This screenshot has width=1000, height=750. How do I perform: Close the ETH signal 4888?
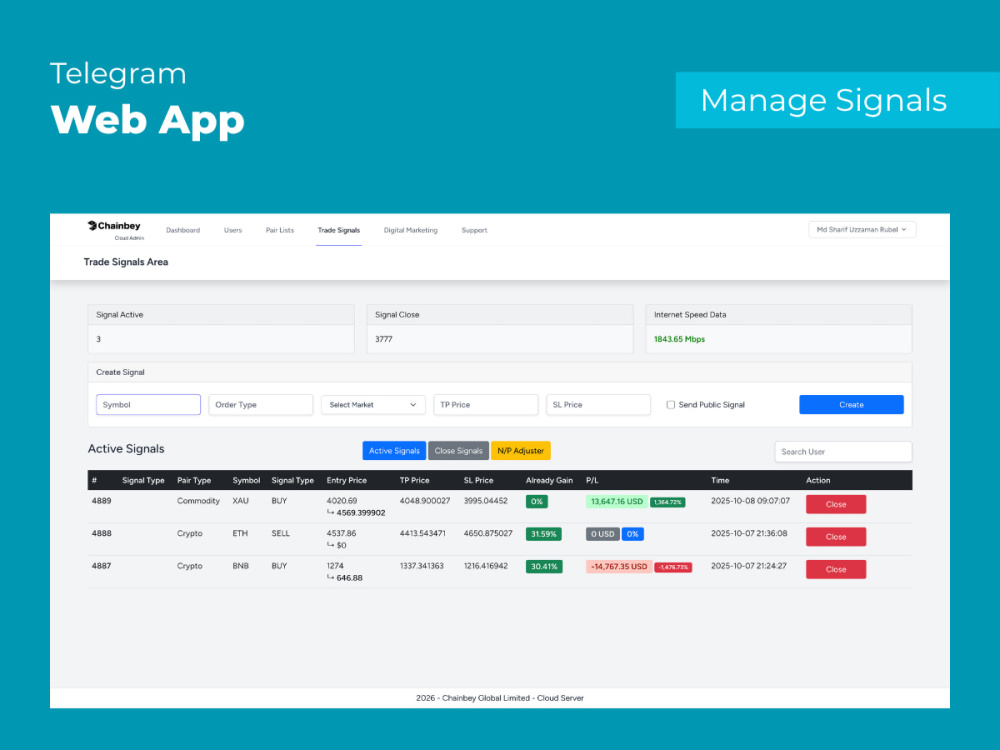(836, 537)
